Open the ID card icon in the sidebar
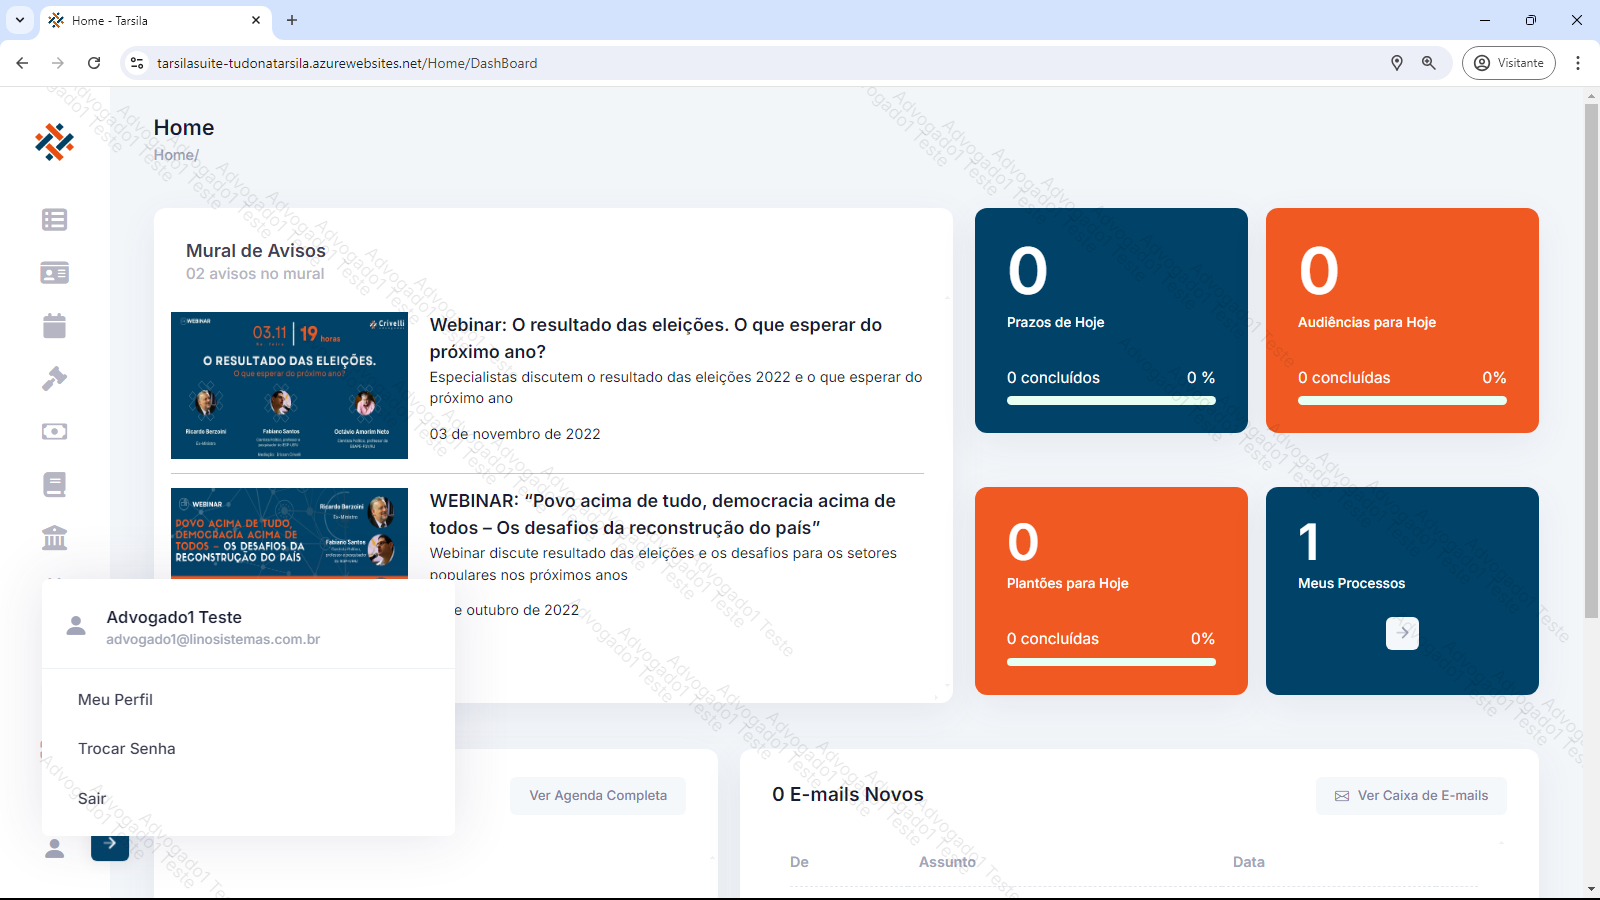The image size is (1600, 900). 55,273
